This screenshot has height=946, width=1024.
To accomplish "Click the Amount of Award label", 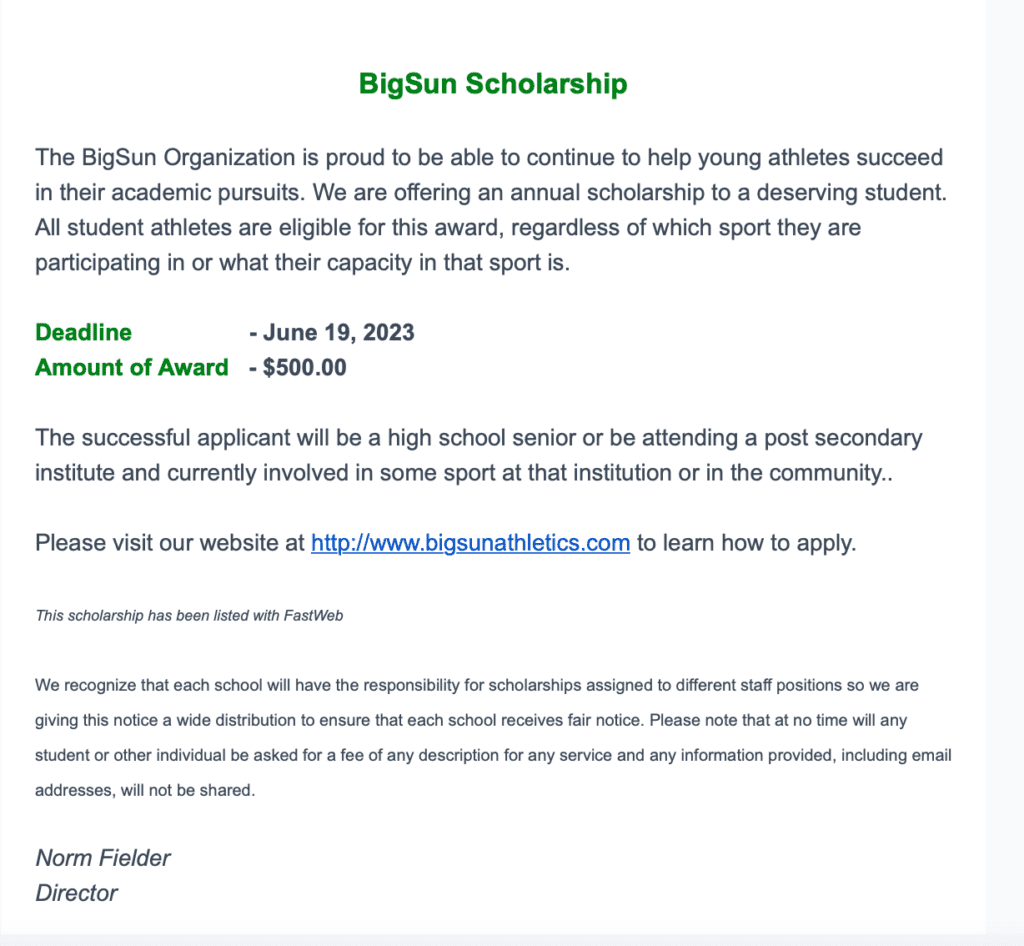I will [x=131, y=367].
